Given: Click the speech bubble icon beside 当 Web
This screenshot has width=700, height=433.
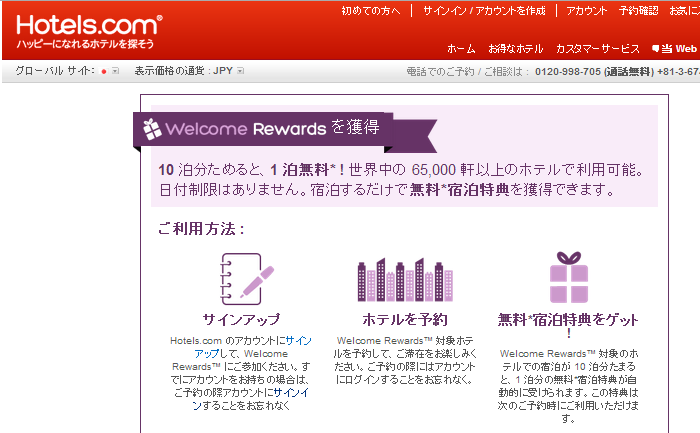Looking at the screenshot, I should [x=655, y=49].
